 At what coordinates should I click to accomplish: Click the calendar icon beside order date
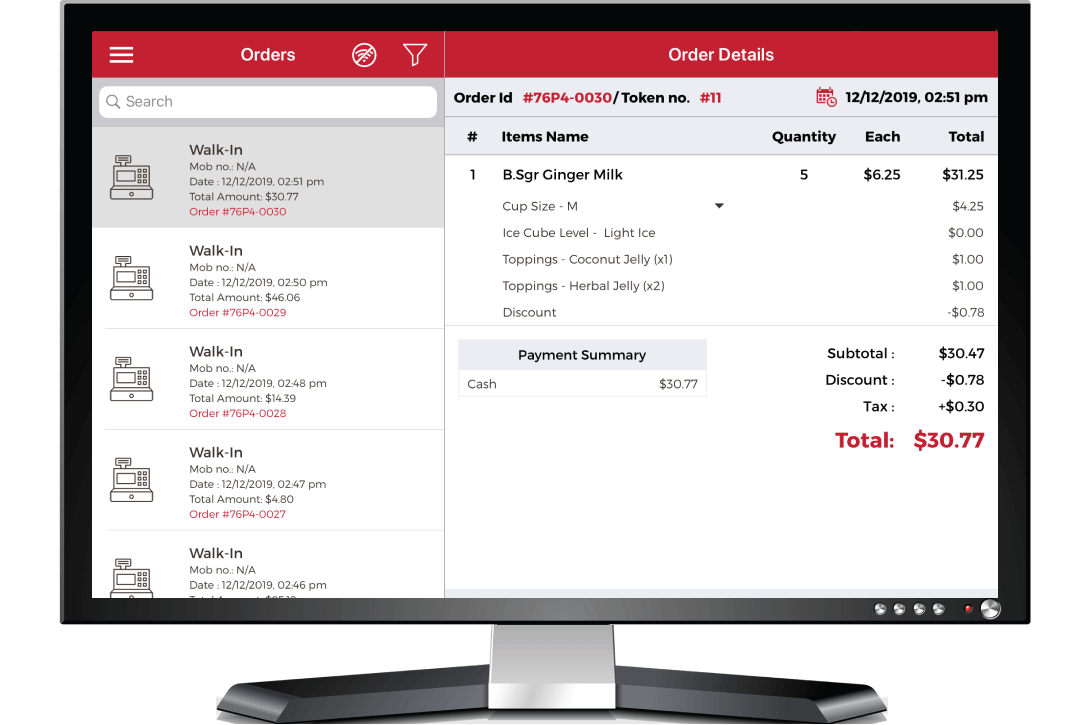click(x=826, y=97)
